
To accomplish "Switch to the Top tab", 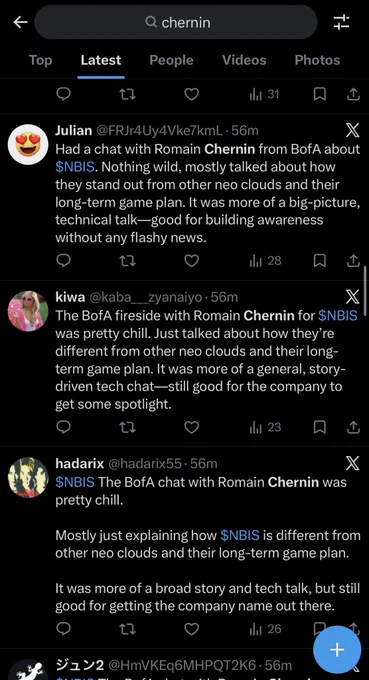I will [40, 60].
